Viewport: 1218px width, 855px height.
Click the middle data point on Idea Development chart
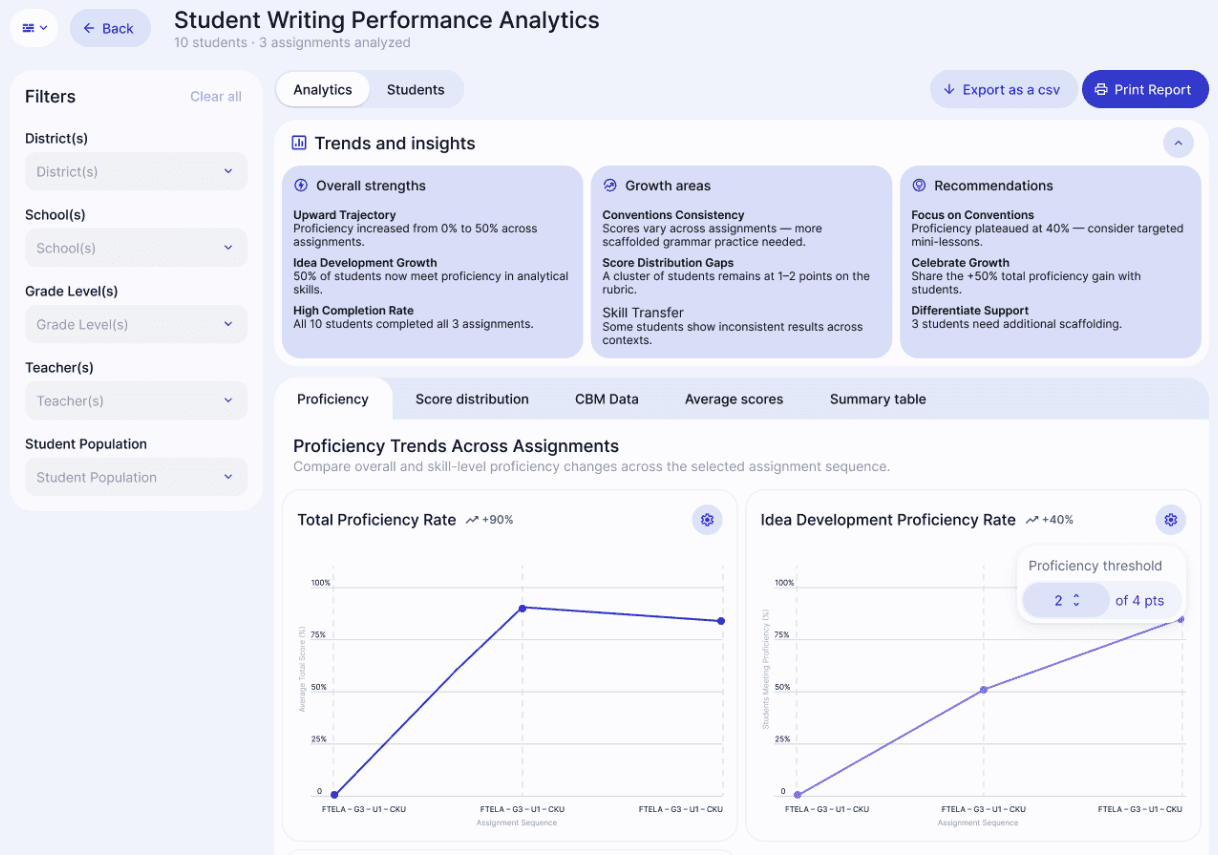click(x=983, y=690)
